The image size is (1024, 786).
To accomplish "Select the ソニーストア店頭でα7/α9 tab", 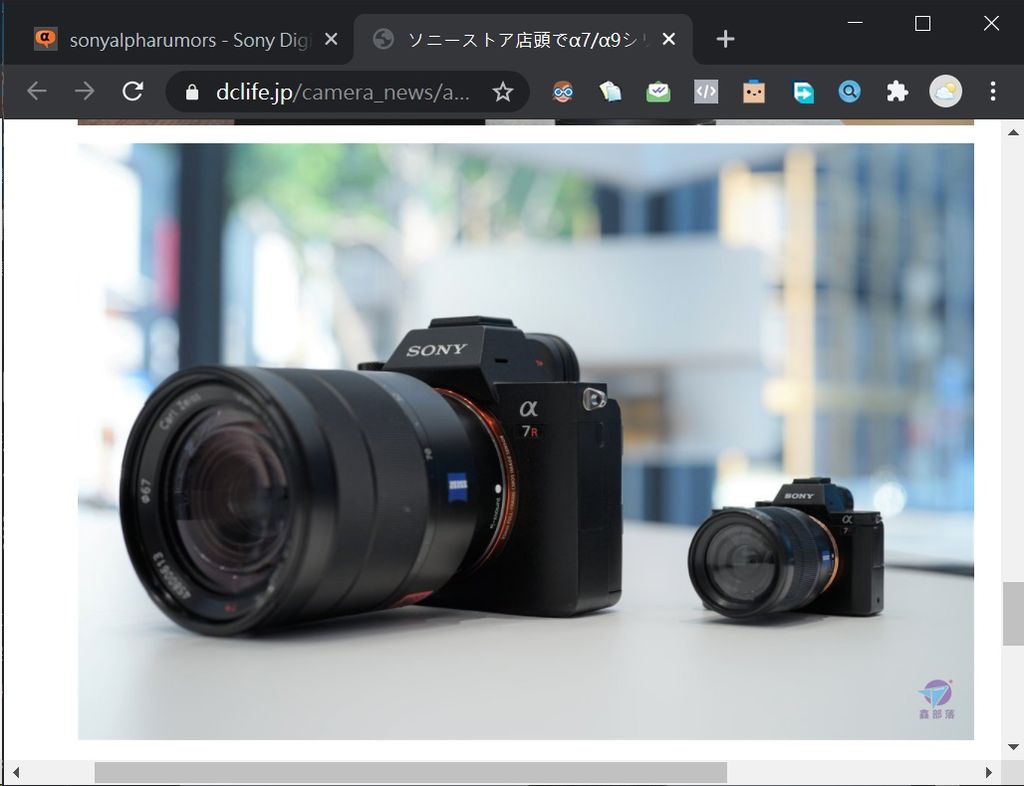I will coord(522,40).
